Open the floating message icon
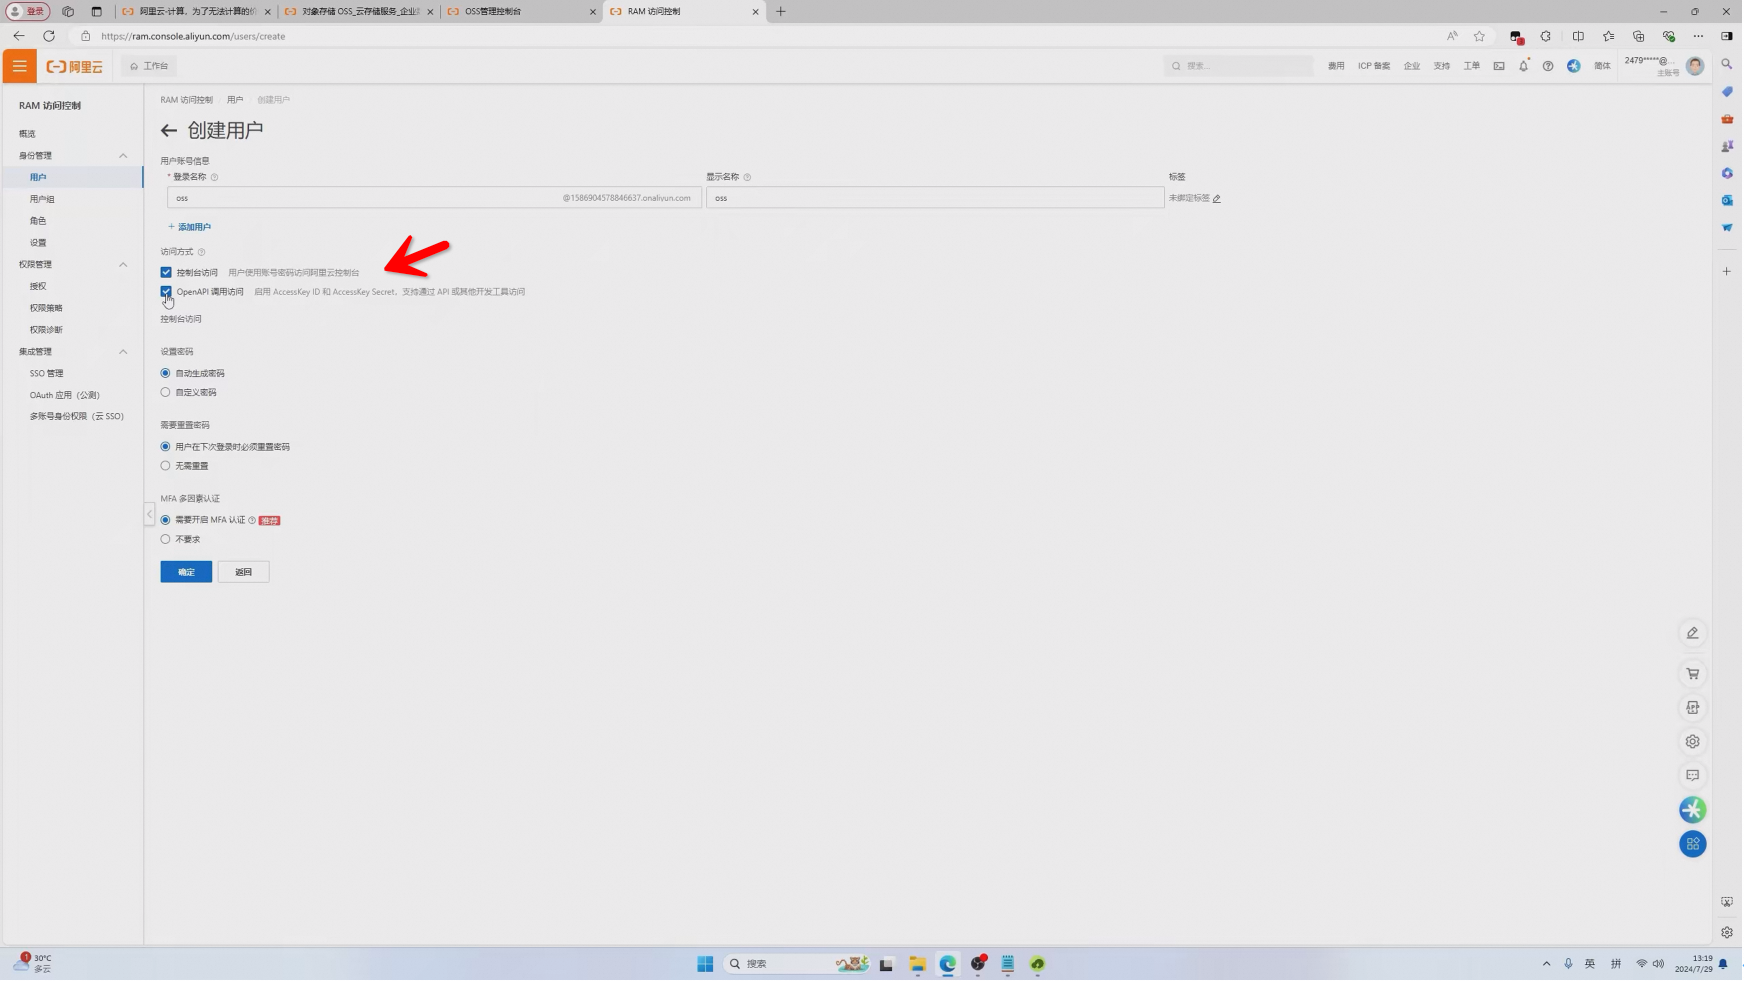The height and width of the screenshot is (981, 1744). point(1693,776)
